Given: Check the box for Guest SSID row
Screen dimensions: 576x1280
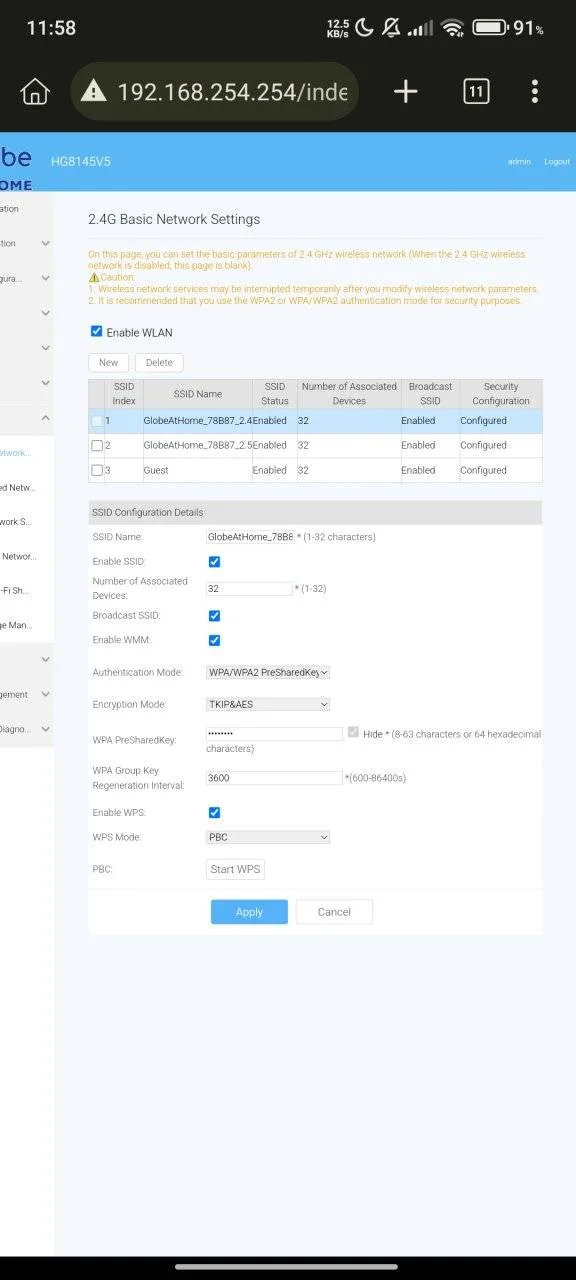Looking at the screenshot, I should [x=97, y=471].
